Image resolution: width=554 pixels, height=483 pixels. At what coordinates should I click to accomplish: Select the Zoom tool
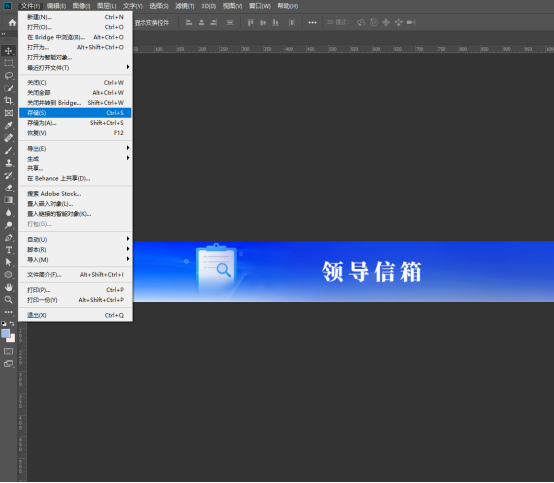[8, 300]
